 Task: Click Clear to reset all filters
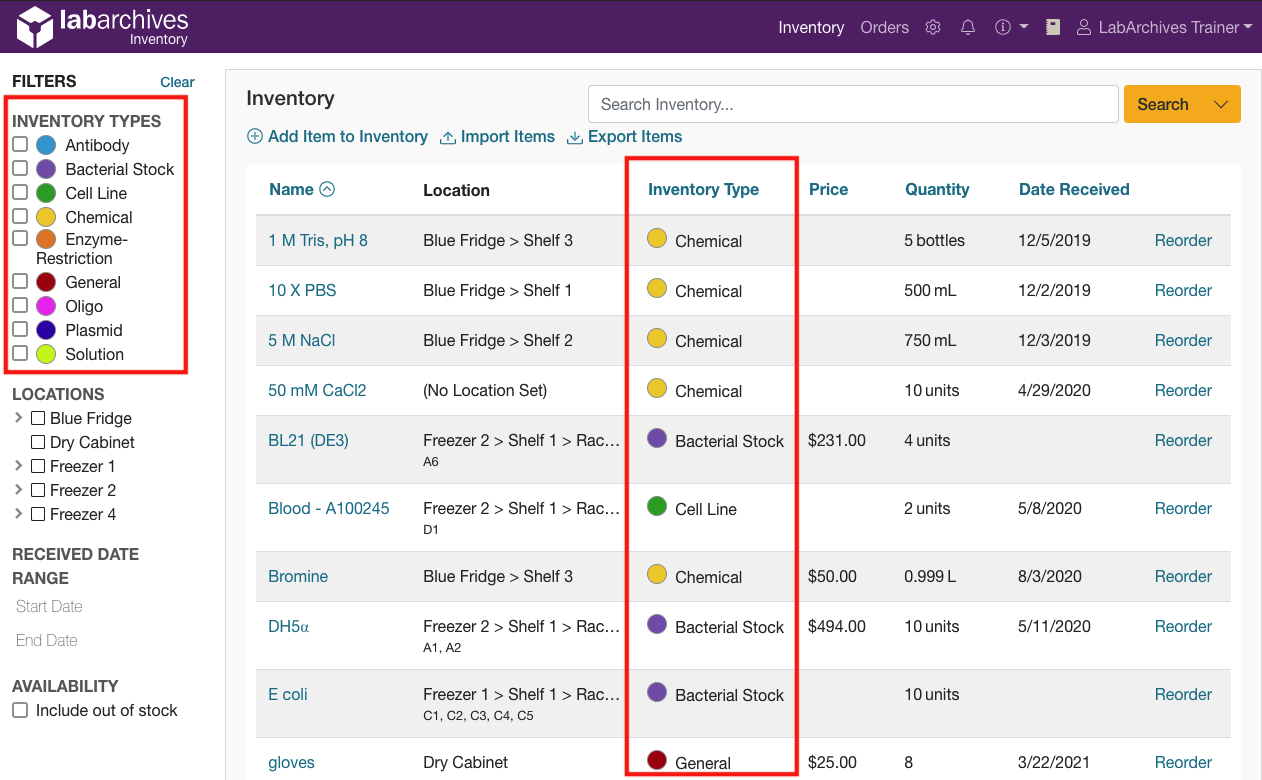(x=177, y=82)
